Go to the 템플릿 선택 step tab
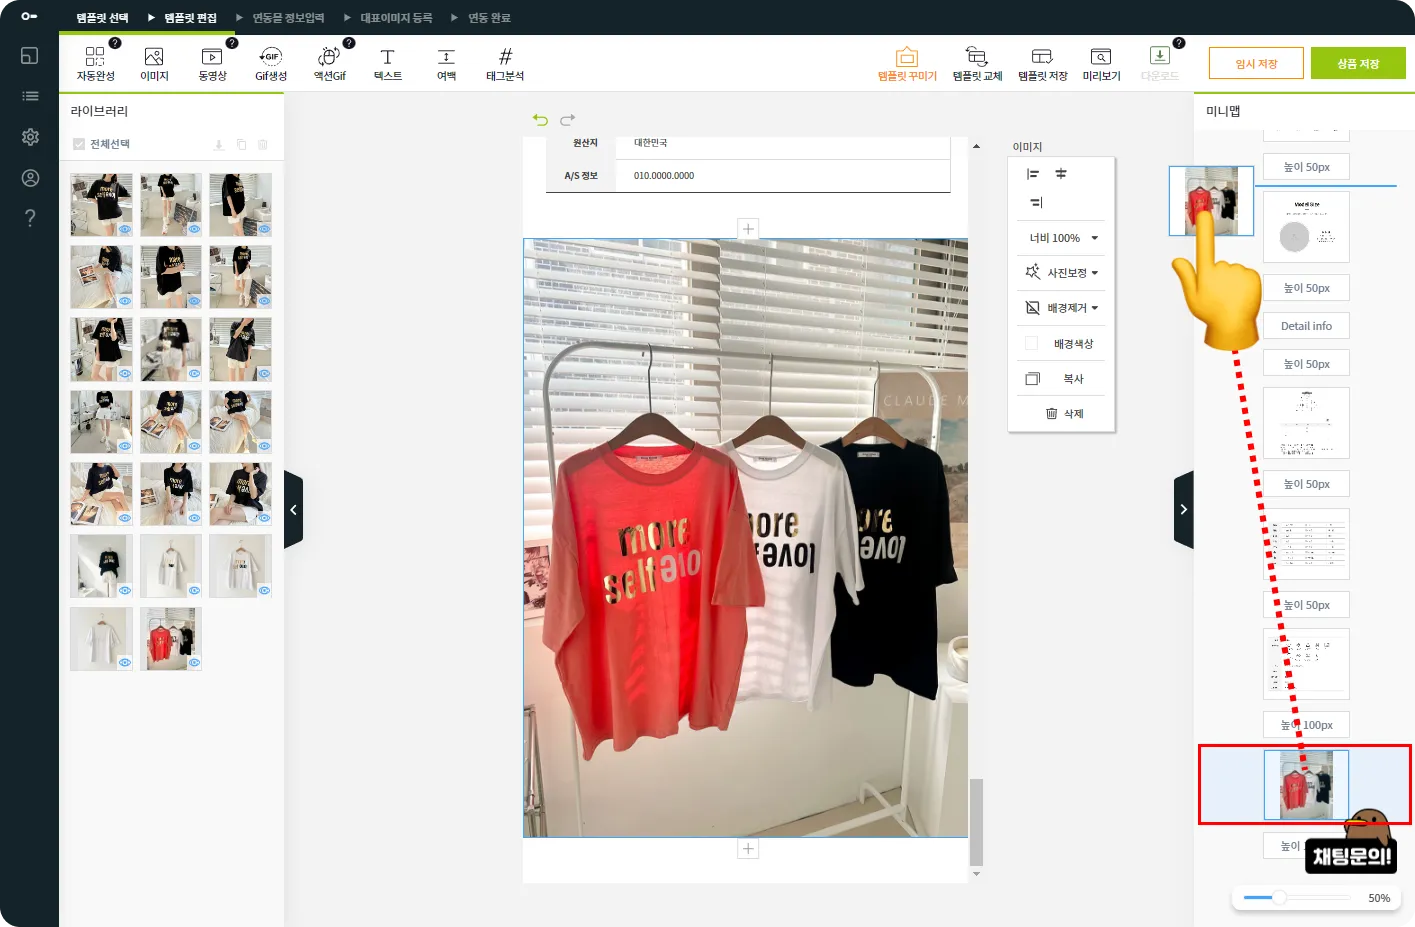Image resolution: width=1415 pixels, height=927 pixels. 102,18
